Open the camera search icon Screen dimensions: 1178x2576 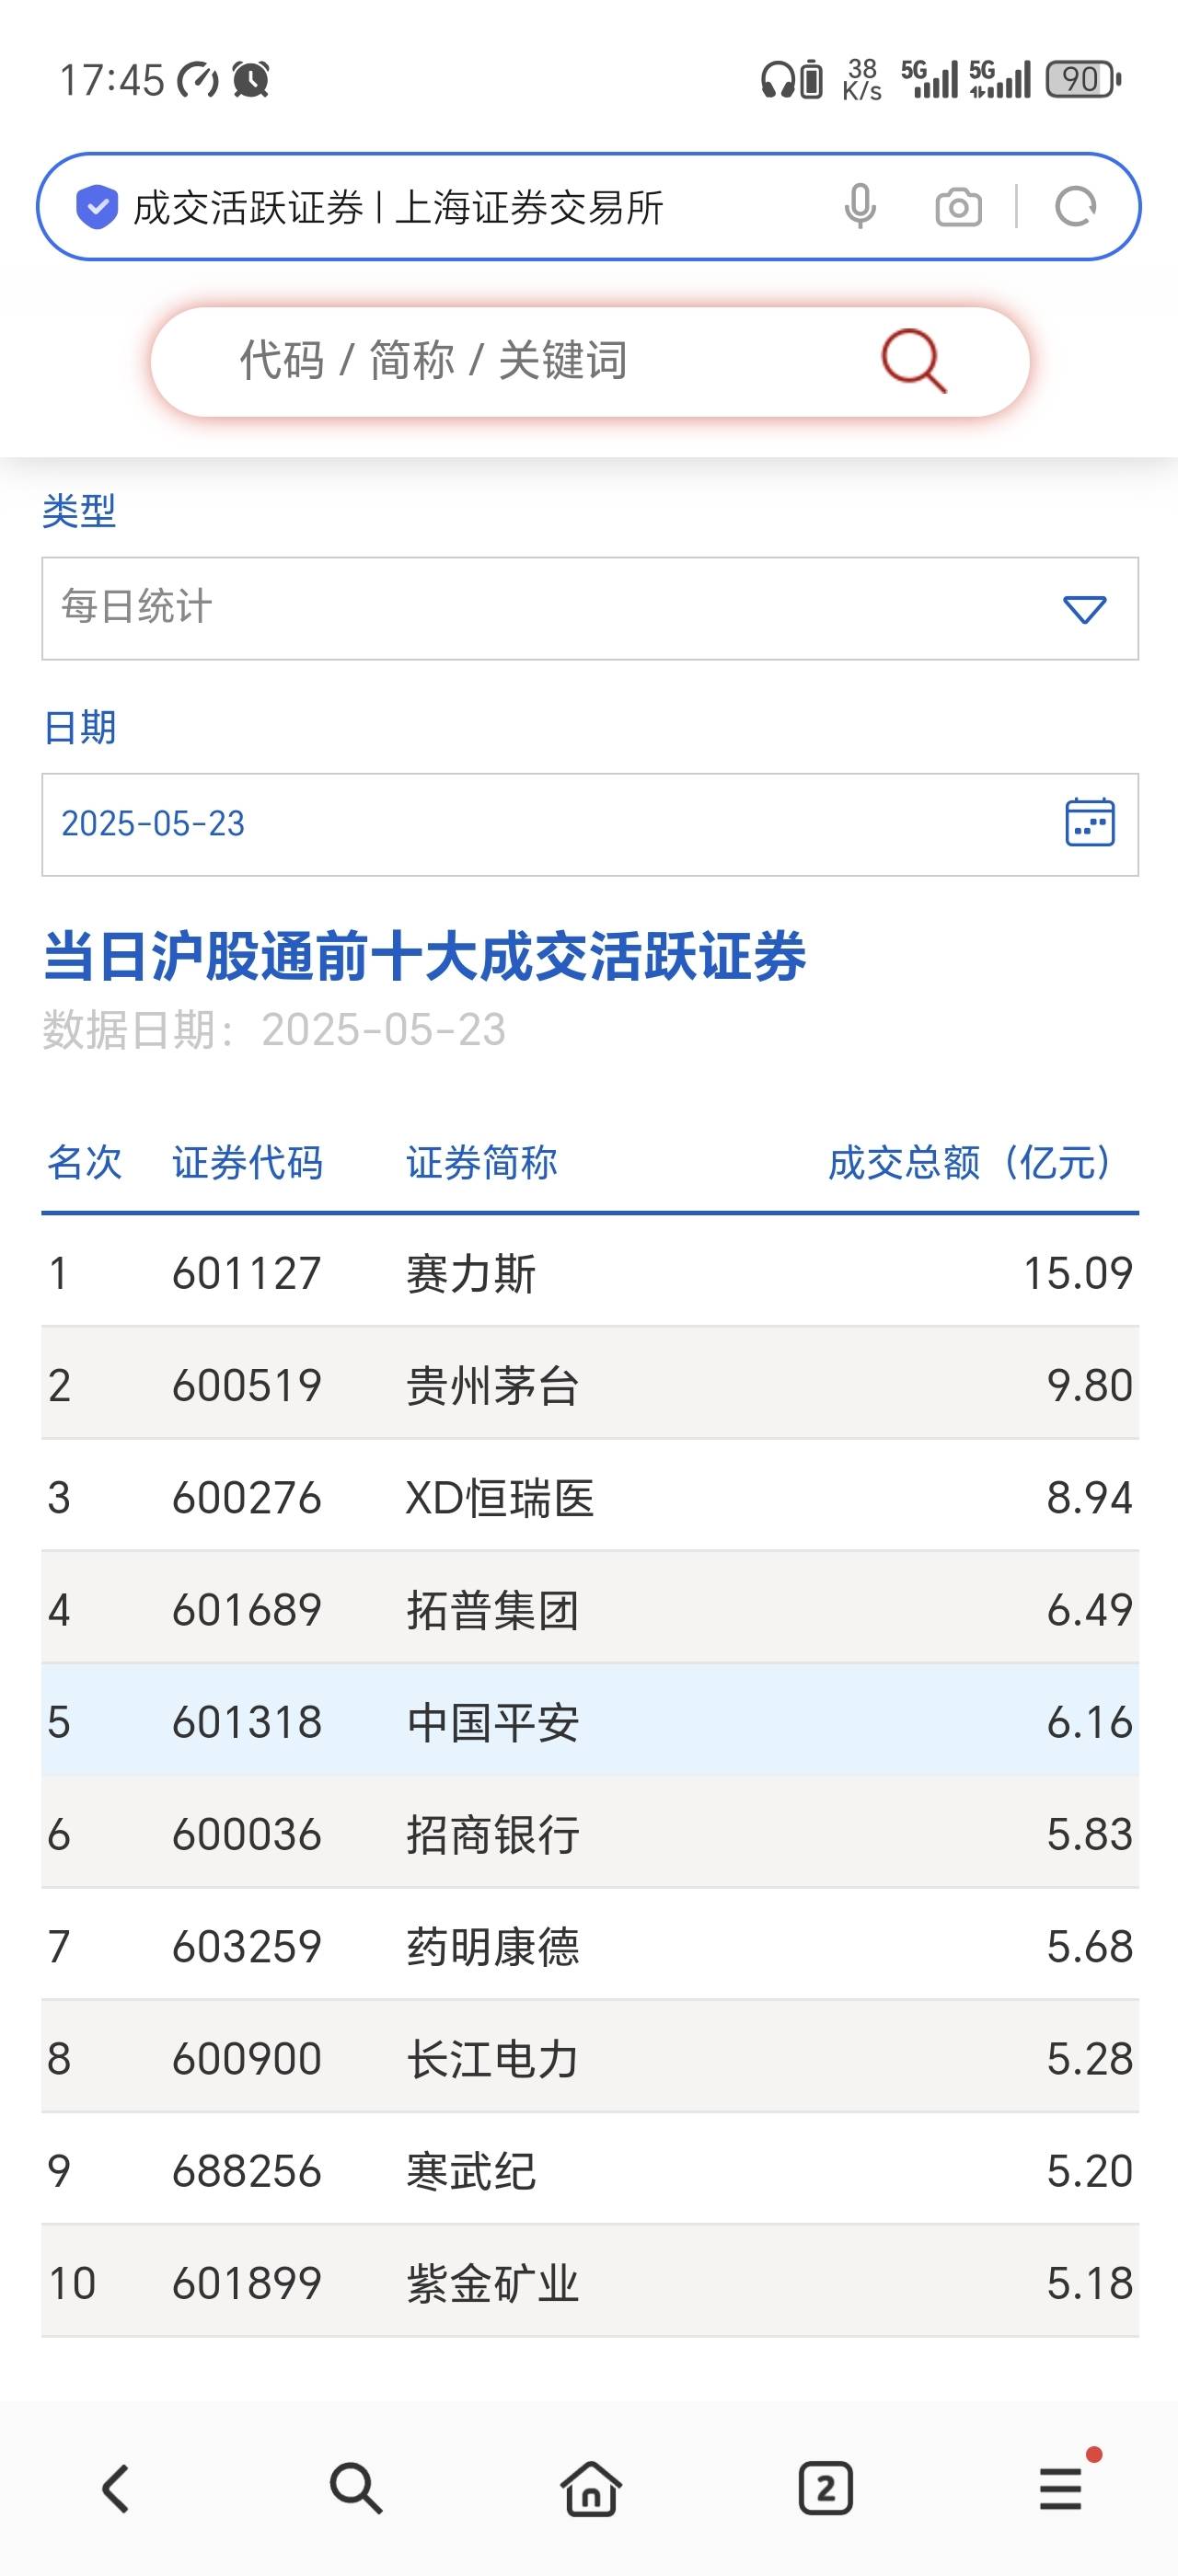pyautogui.click(x=958, y=207)
